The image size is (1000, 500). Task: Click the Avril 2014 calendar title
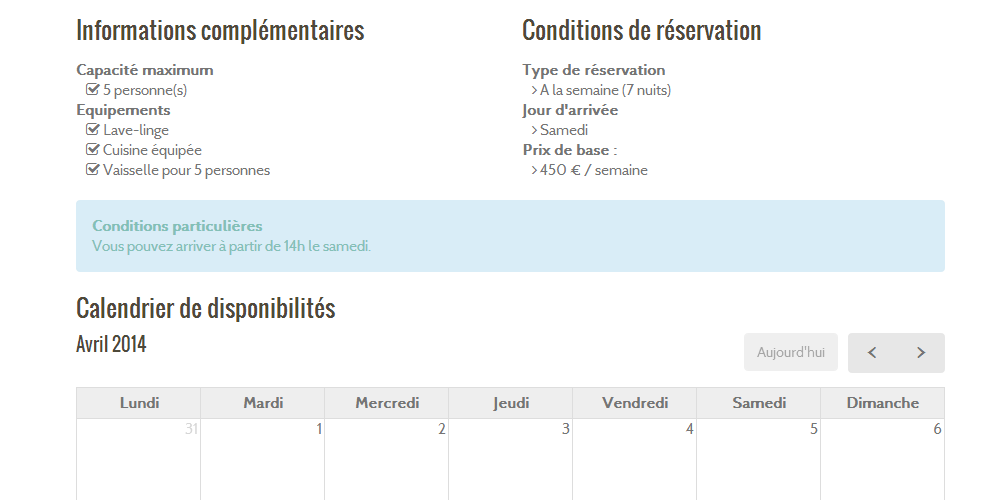111,344
